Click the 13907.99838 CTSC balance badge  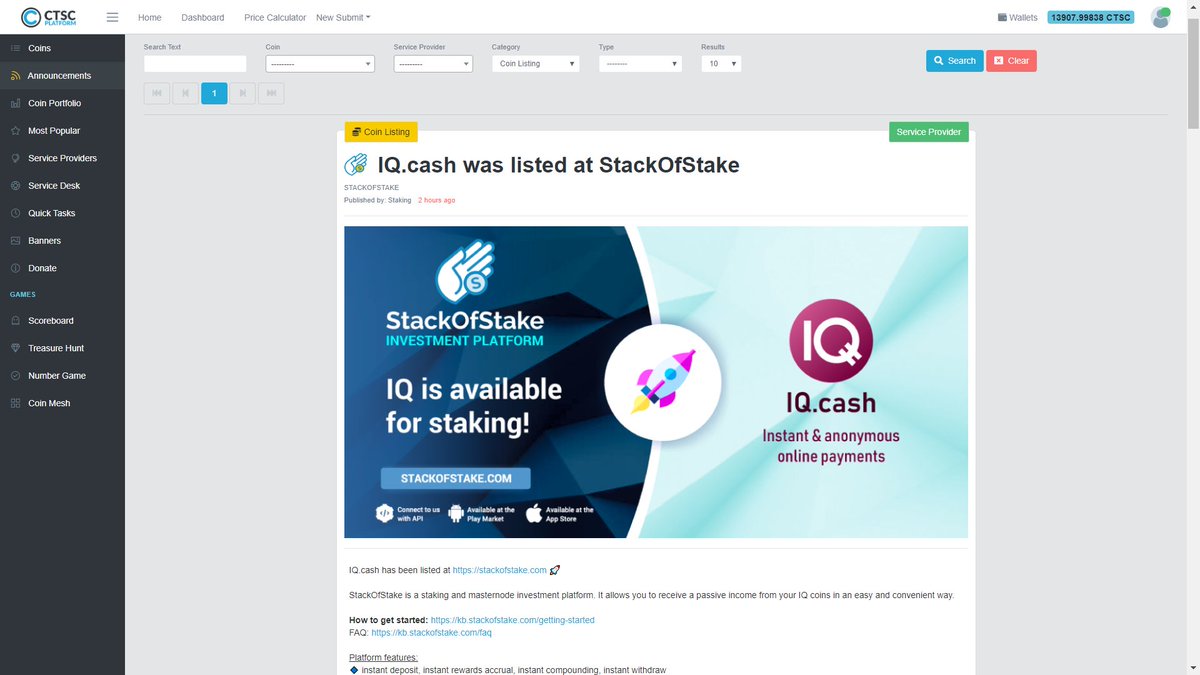[1091, 17]
